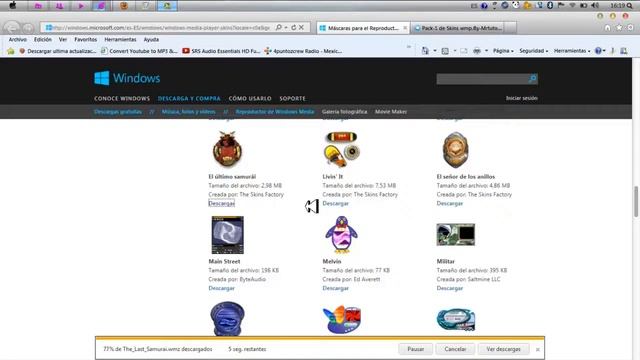Click the Melvin penguin skin thumbnail

341,234
